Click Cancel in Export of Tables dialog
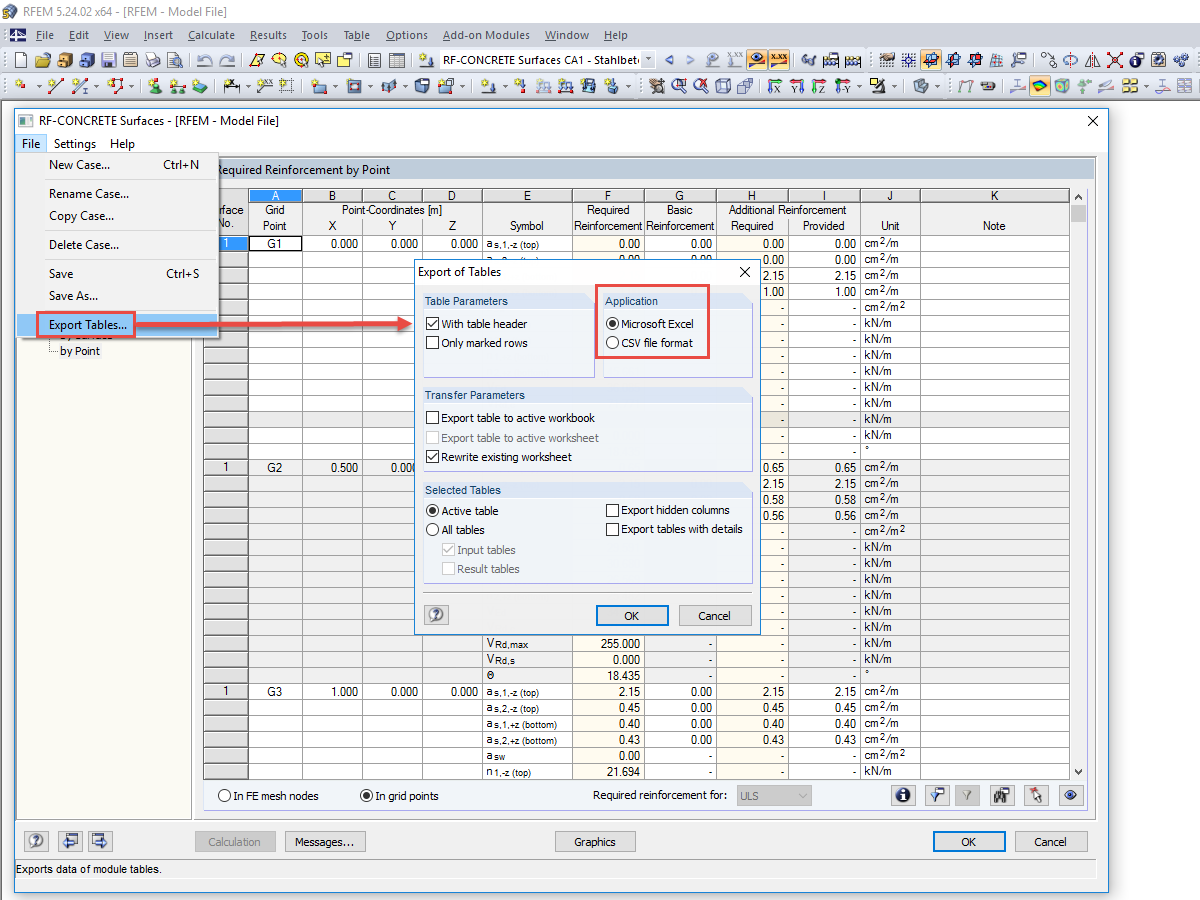 [715, 615]
